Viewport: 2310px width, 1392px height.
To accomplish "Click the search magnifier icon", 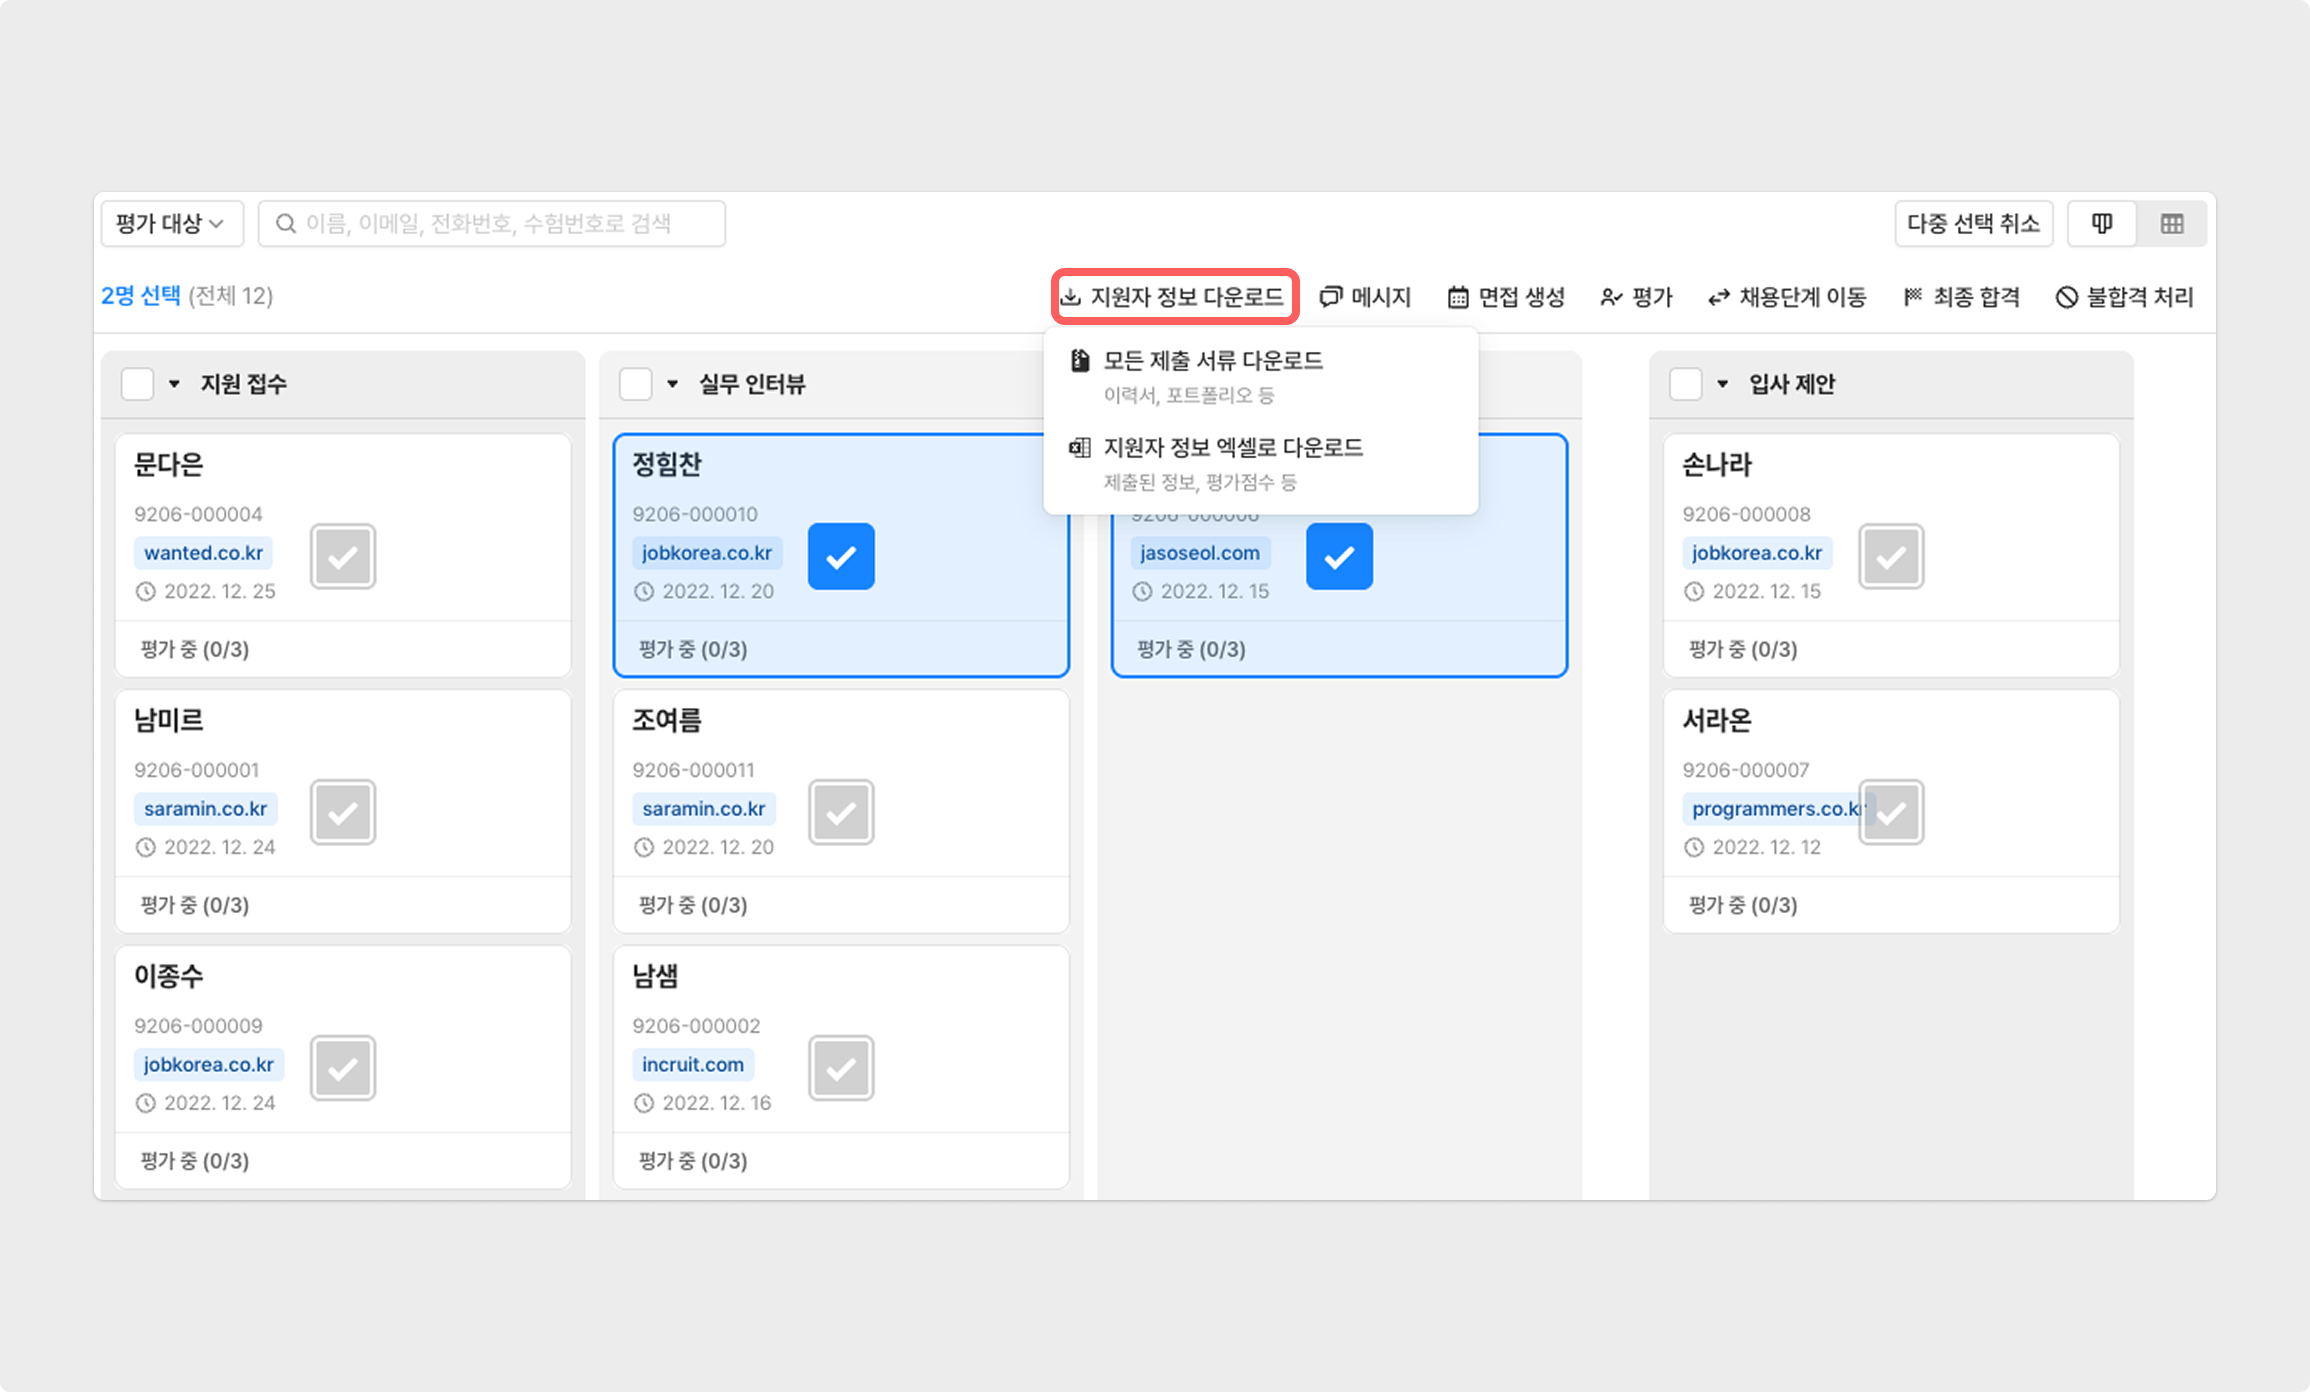I will coord(286,223).
